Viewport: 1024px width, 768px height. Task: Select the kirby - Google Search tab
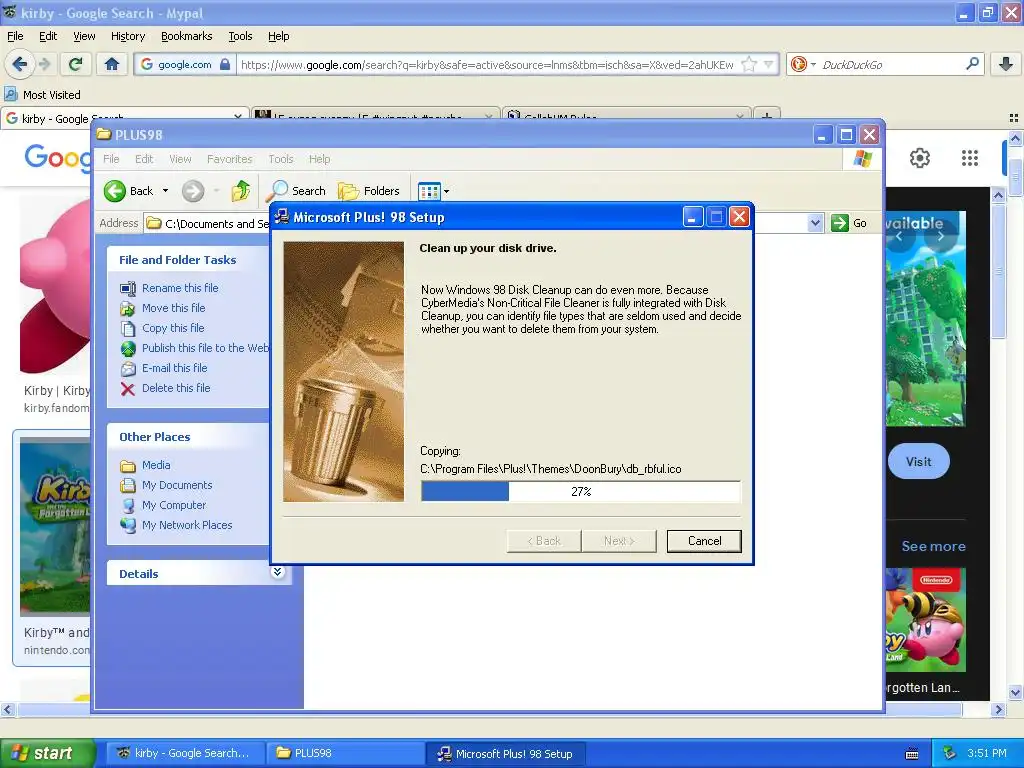(x=124, y=118)
